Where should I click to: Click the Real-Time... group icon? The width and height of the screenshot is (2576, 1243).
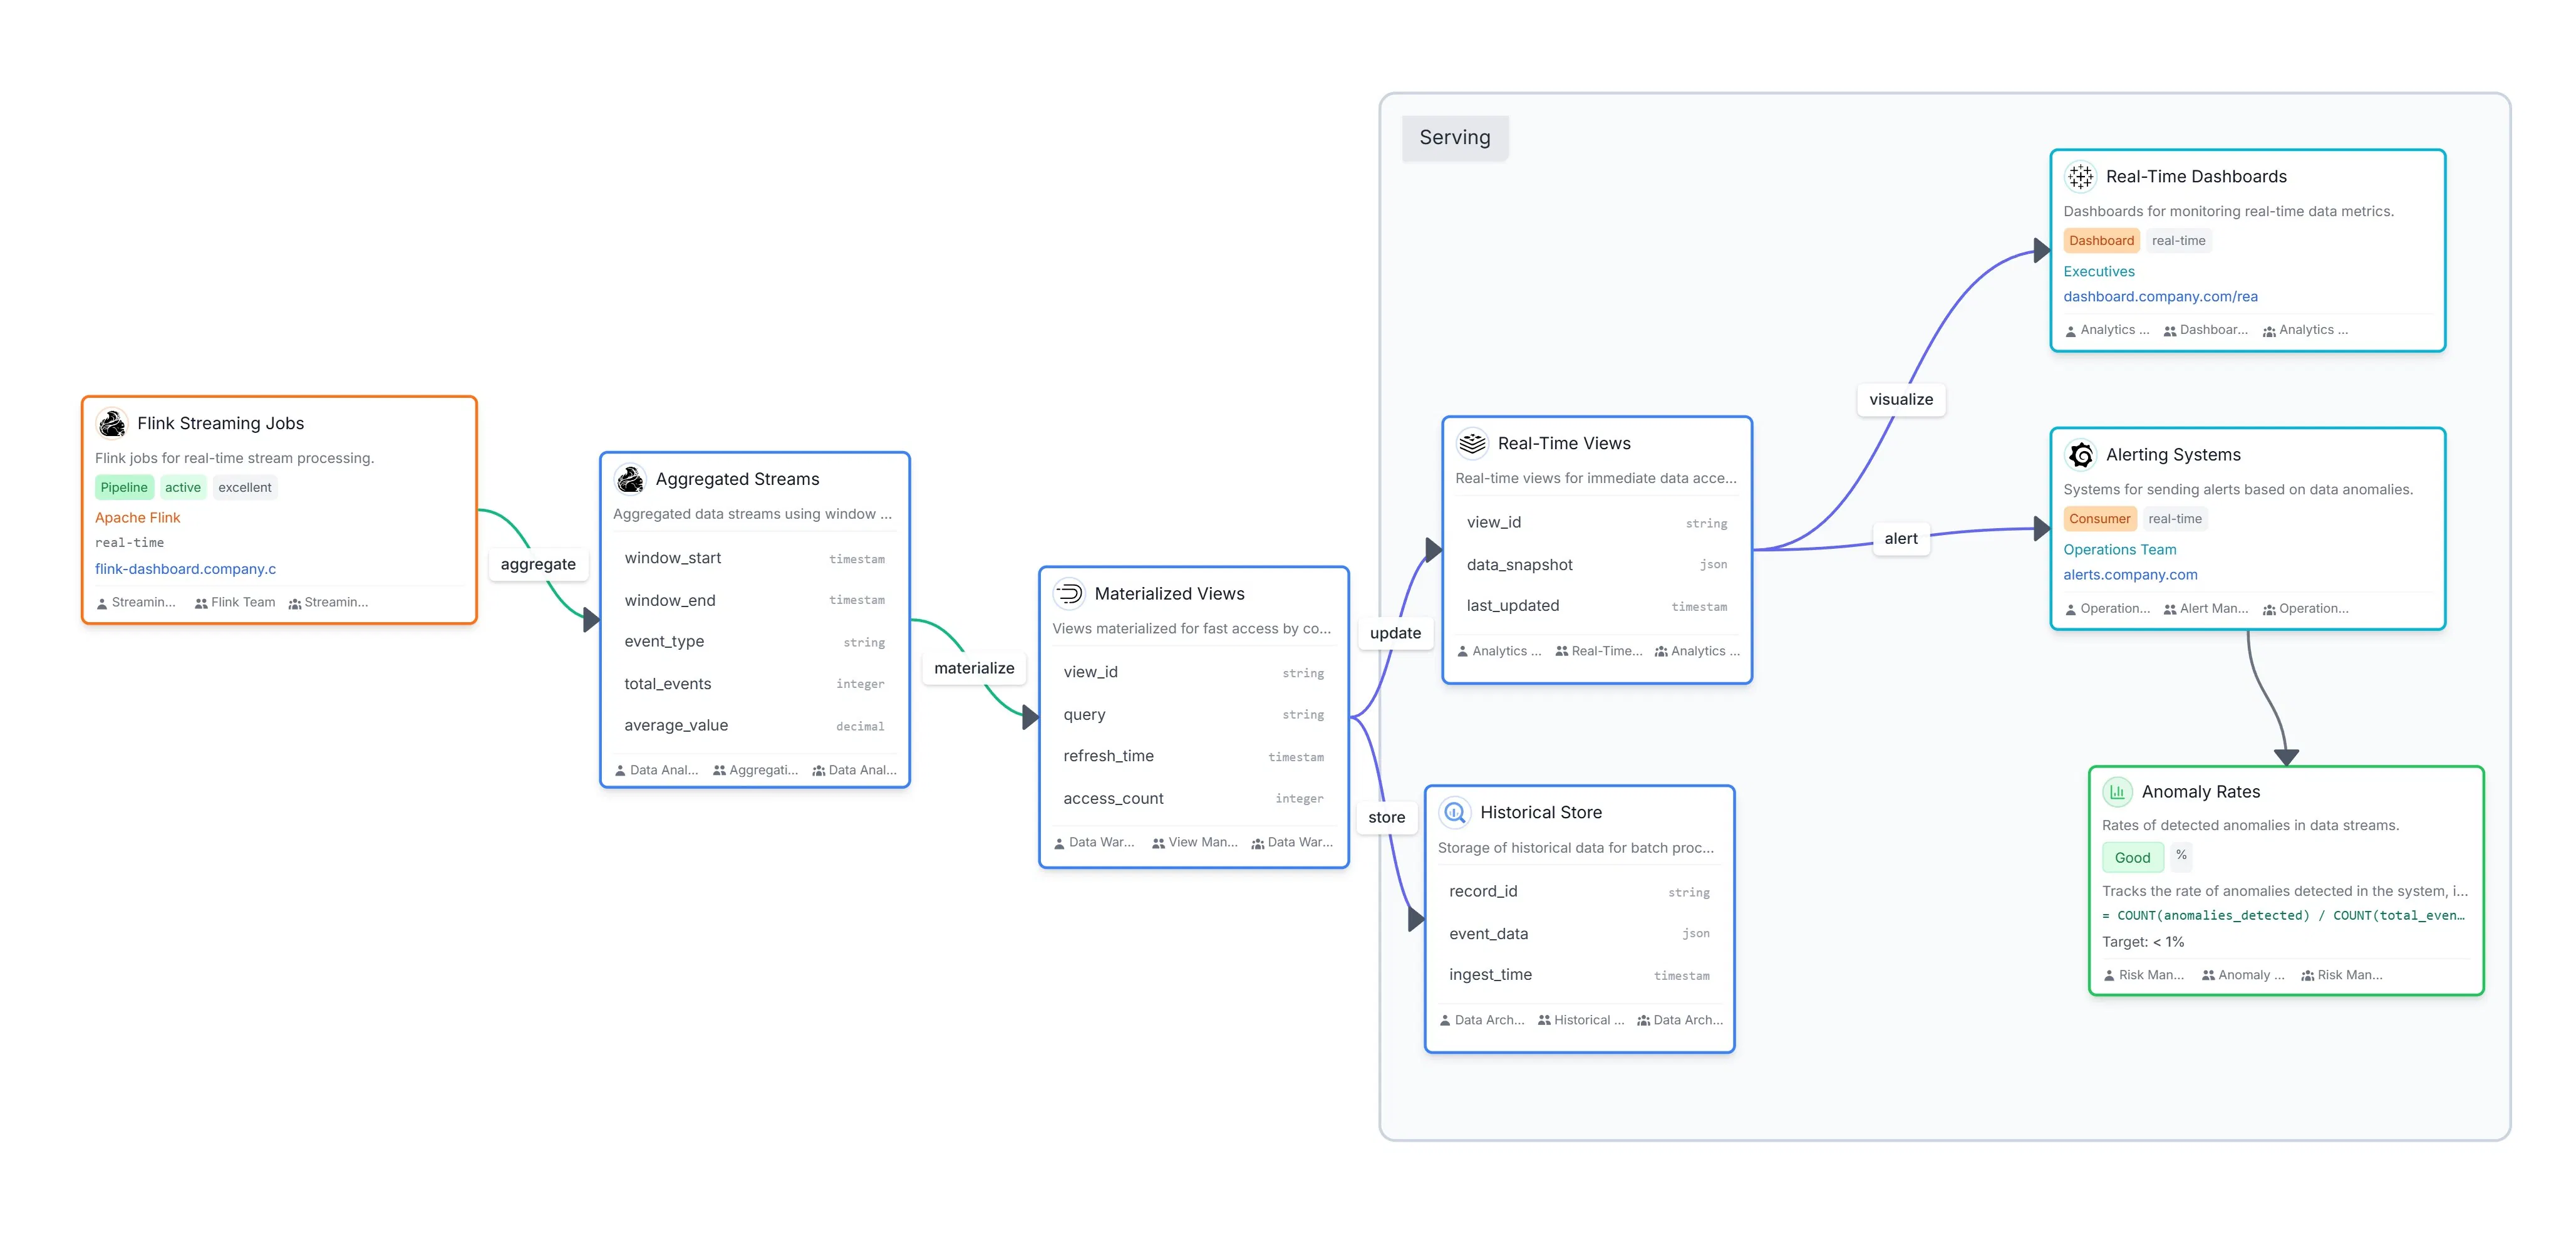[1561, 651]
